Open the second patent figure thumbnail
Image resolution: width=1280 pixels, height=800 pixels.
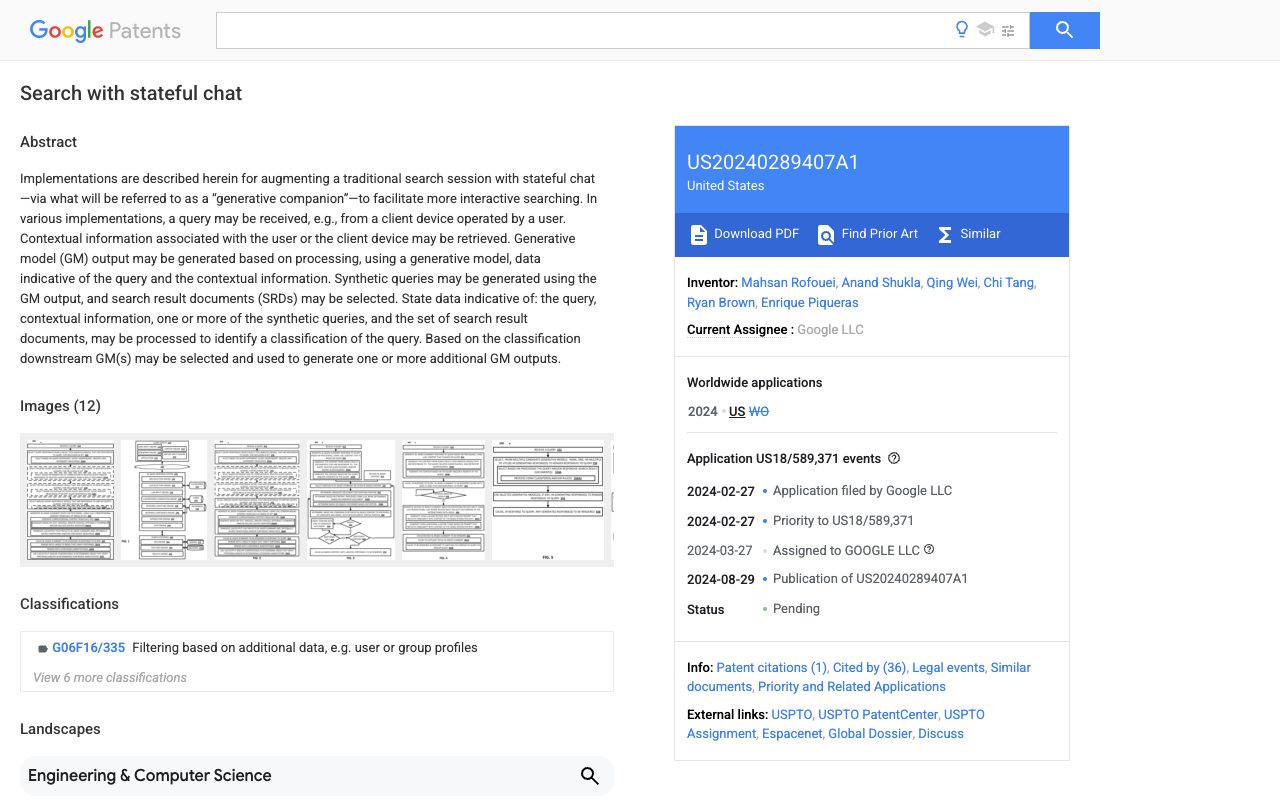(164, 500)
